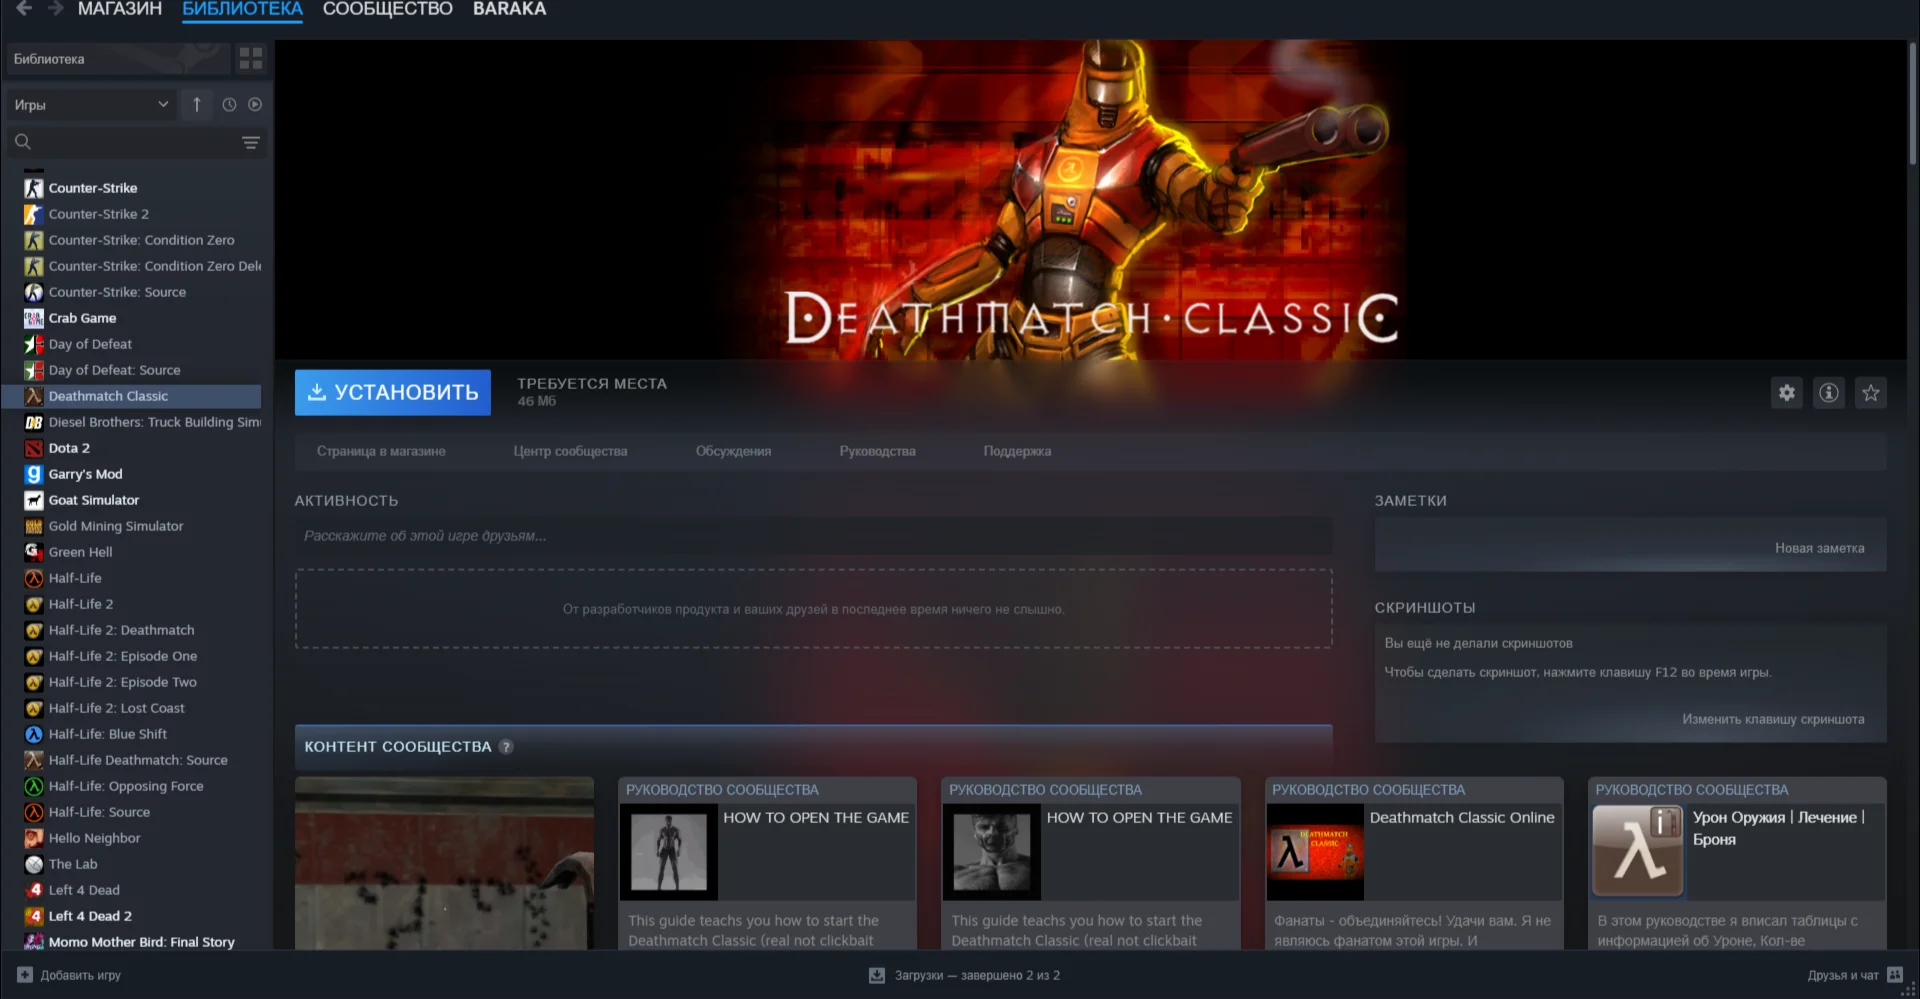Image resolution: width=1920 pixels, height=999 pixels.
Task: Click the recent activity clock icon
Action: 228,104
